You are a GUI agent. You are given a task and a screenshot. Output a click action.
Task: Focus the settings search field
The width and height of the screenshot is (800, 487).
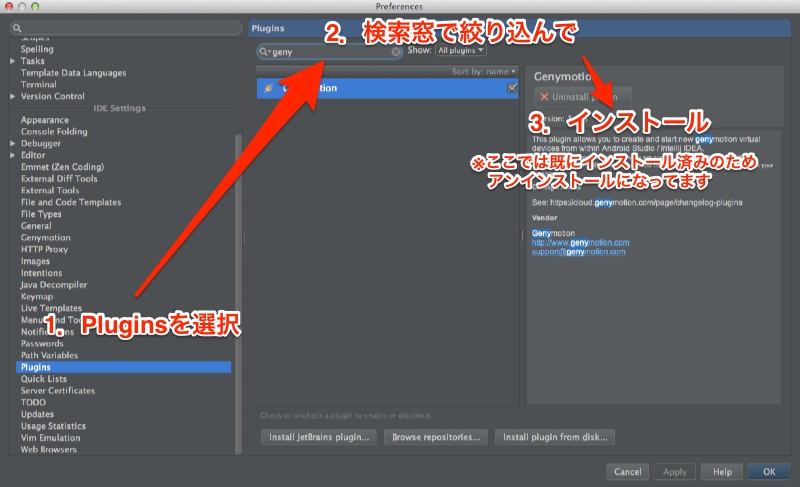click(126, 28)
